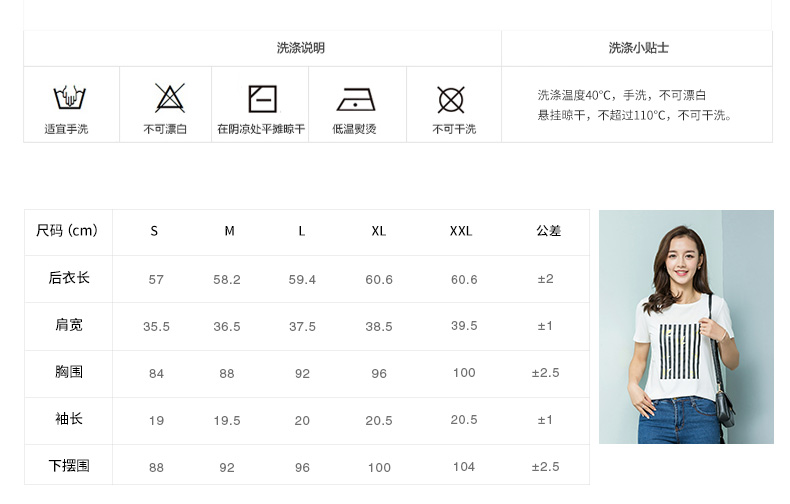Click the value 84 in 胸围 row
The height and width of the screenshot is (504, 790).
[156, 374]
